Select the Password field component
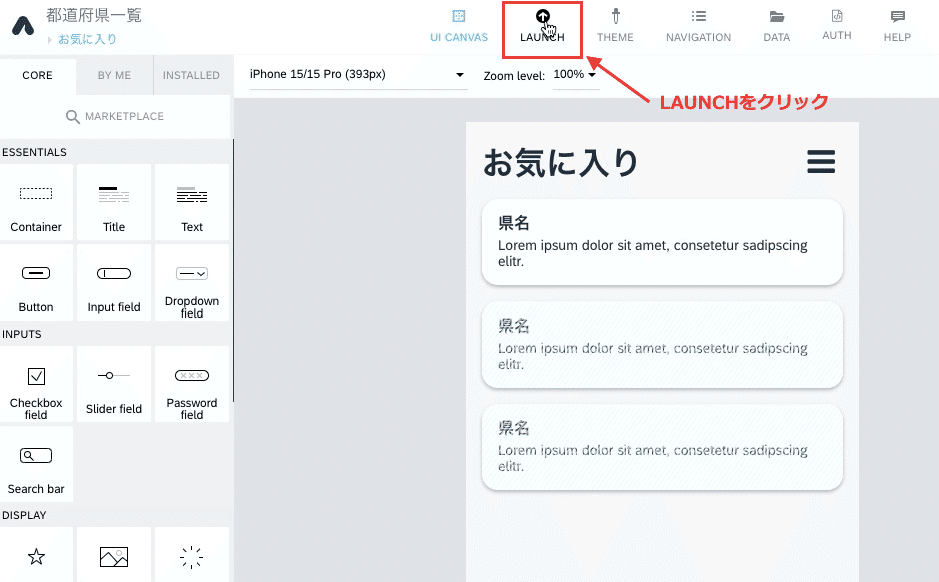 (192, 384)
